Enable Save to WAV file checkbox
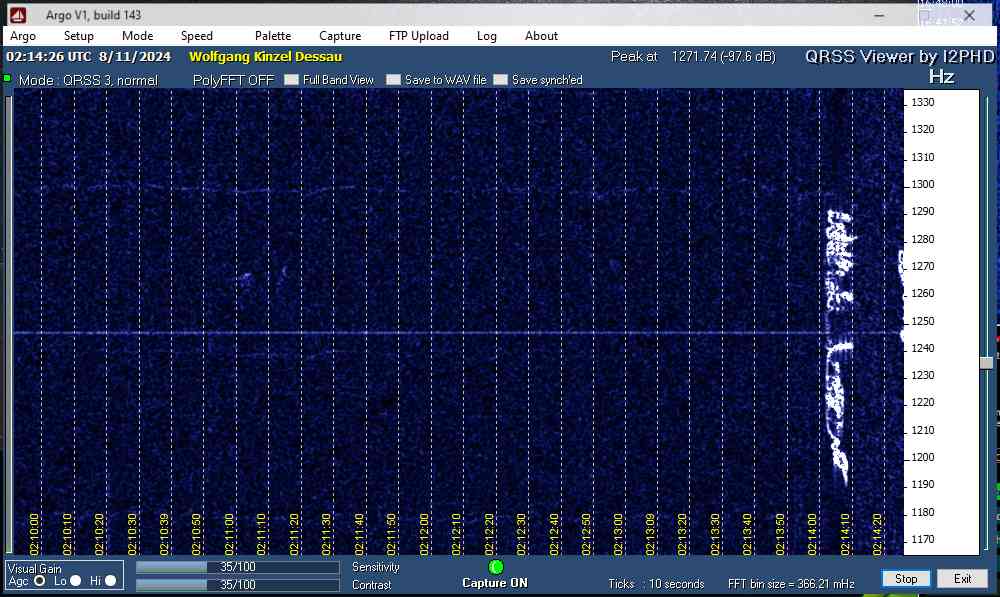Viewport: 1000px width, 597px height. [x=393, y=80]
